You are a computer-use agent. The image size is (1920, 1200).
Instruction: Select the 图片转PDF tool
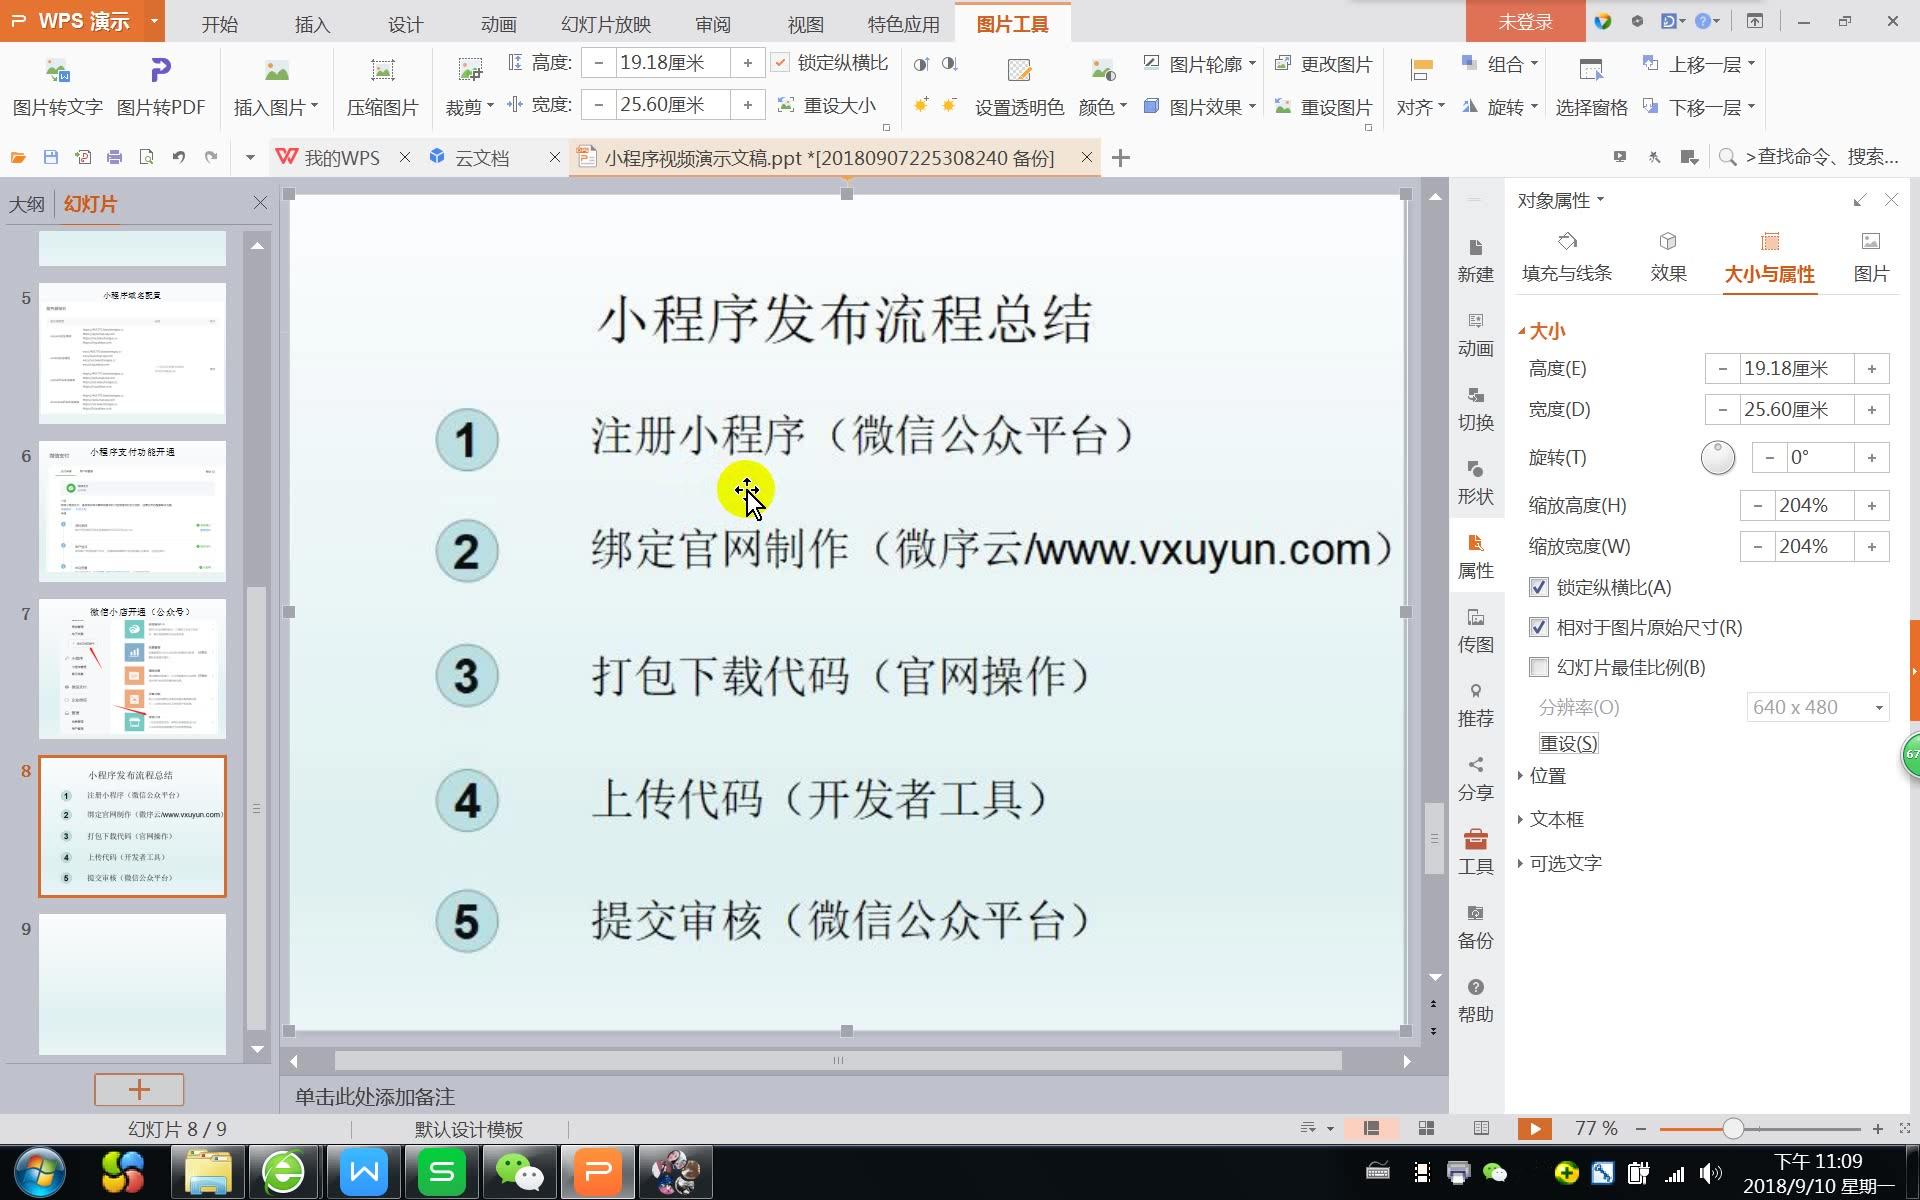pos(160,85)
